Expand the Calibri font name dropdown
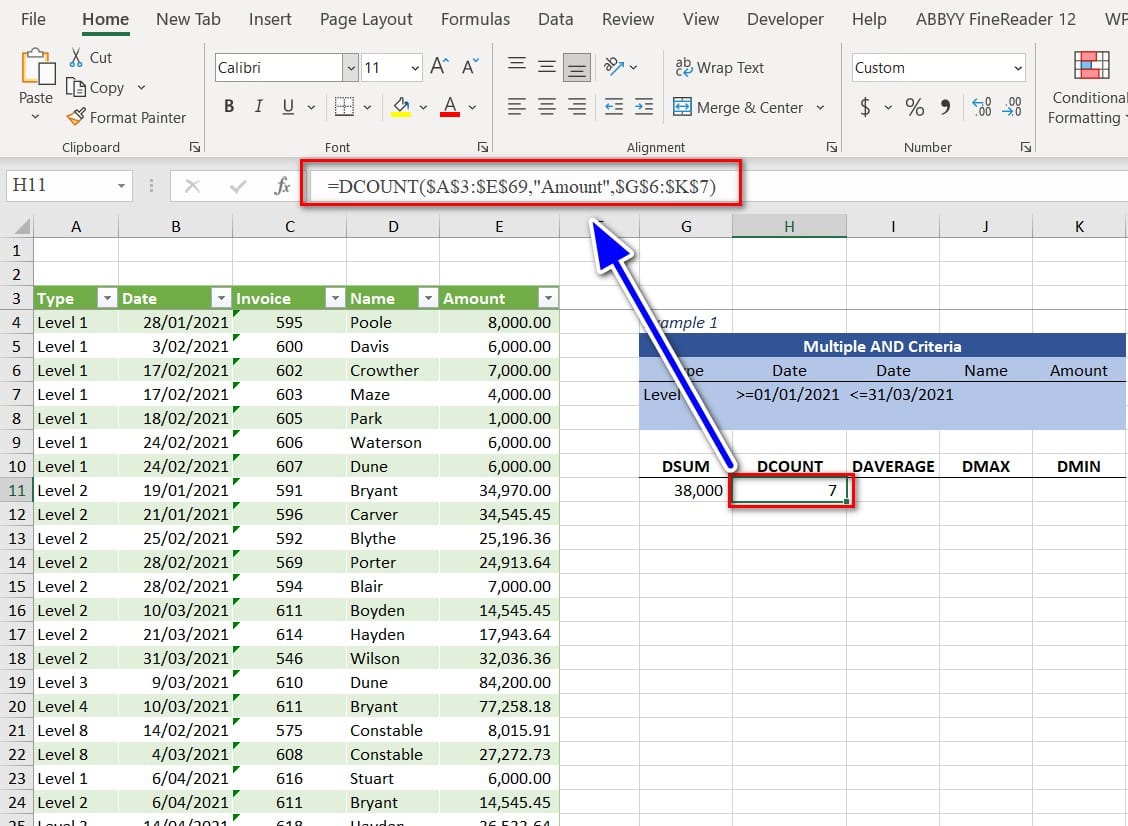Image resolution: width=1128 pixels, height=826 pixels. 350,68
